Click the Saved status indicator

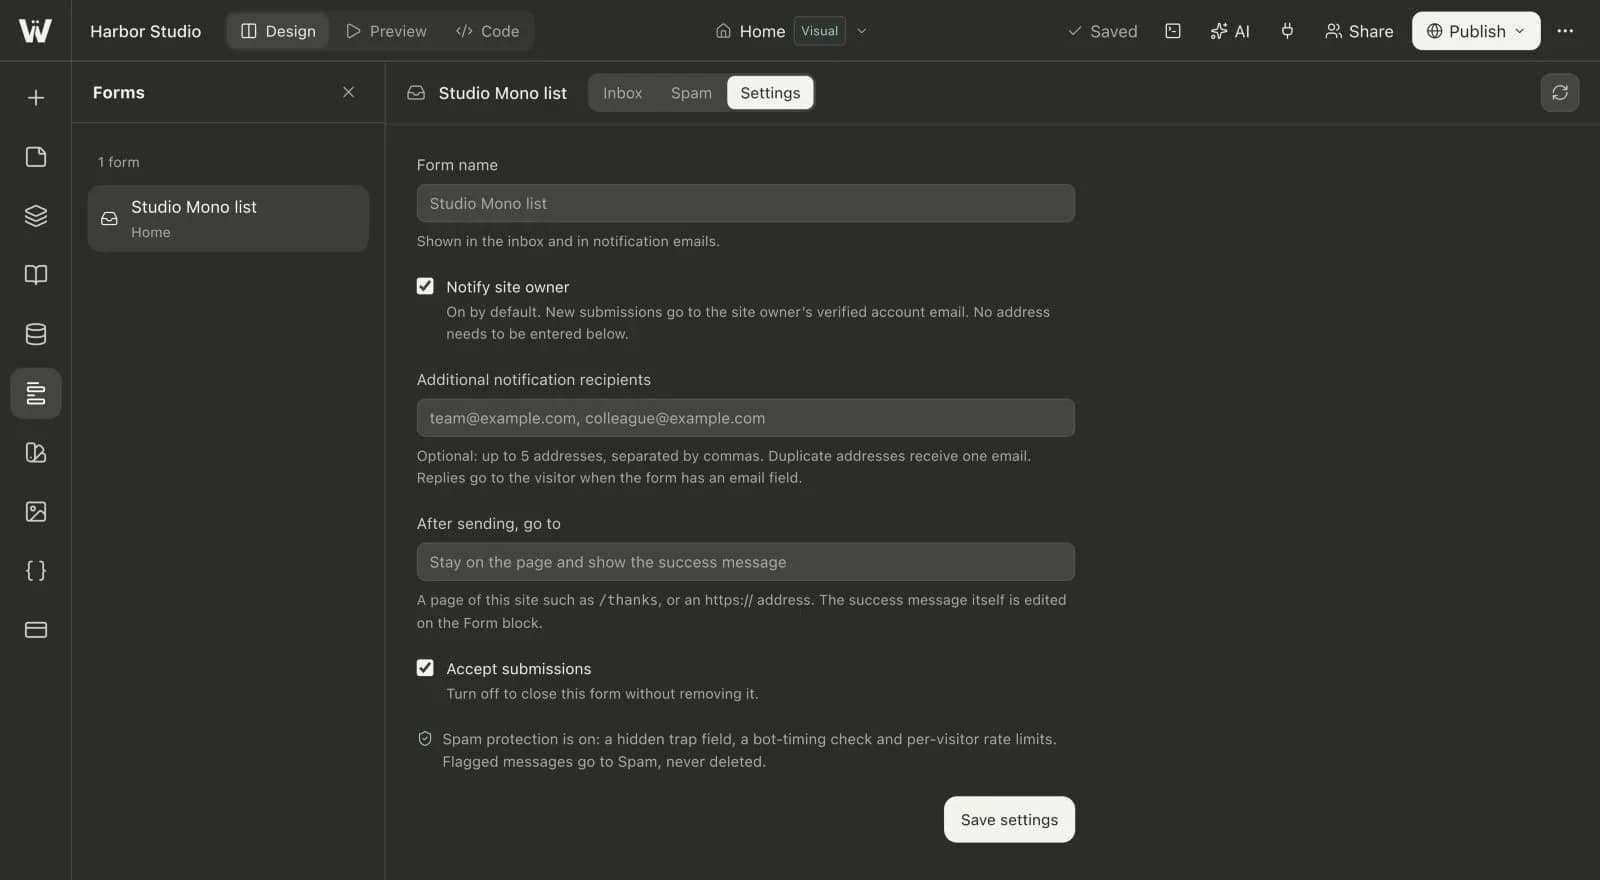1102,31
